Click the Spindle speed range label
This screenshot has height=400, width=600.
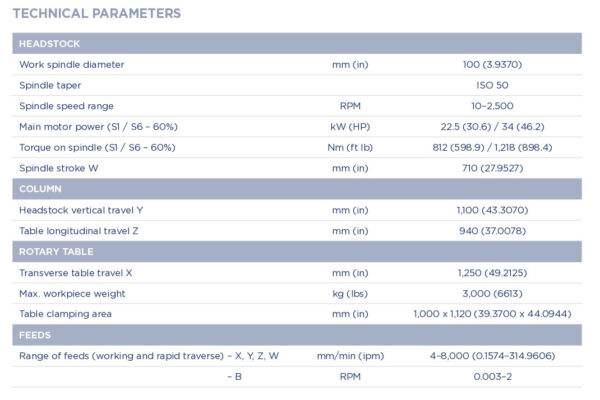tap(66, 106)
